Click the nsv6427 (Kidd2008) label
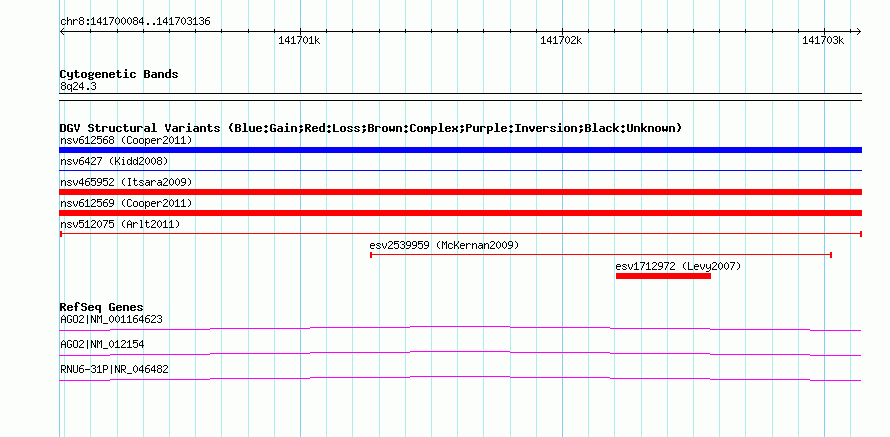 (x=114, y=161)
